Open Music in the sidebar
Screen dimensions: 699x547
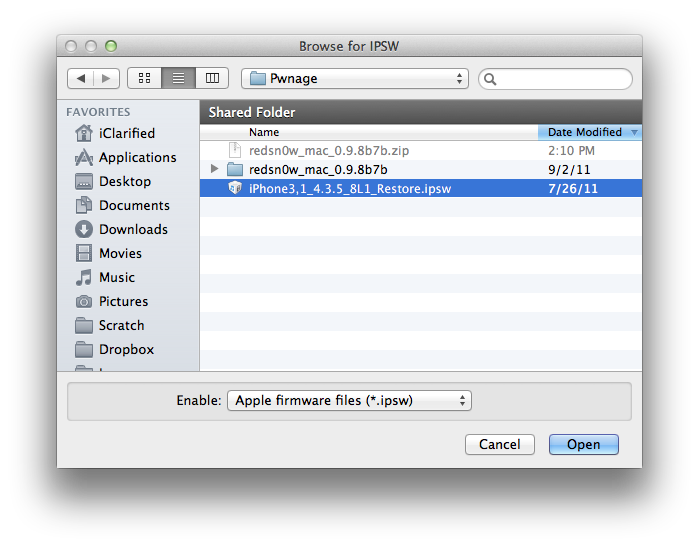pos(105,278)
